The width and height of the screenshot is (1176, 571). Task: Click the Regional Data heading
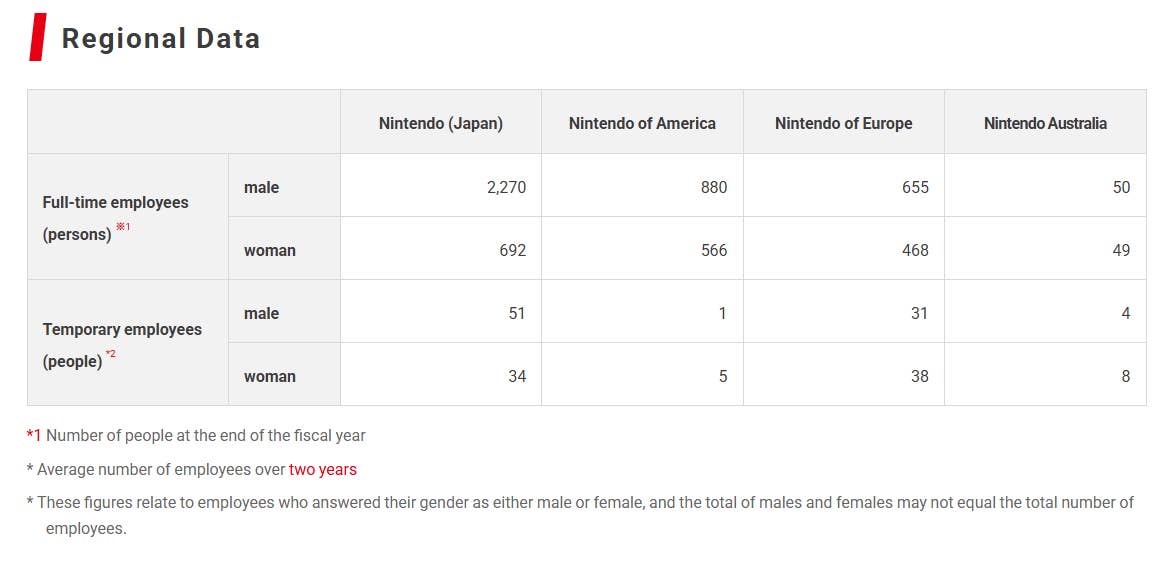160,38
